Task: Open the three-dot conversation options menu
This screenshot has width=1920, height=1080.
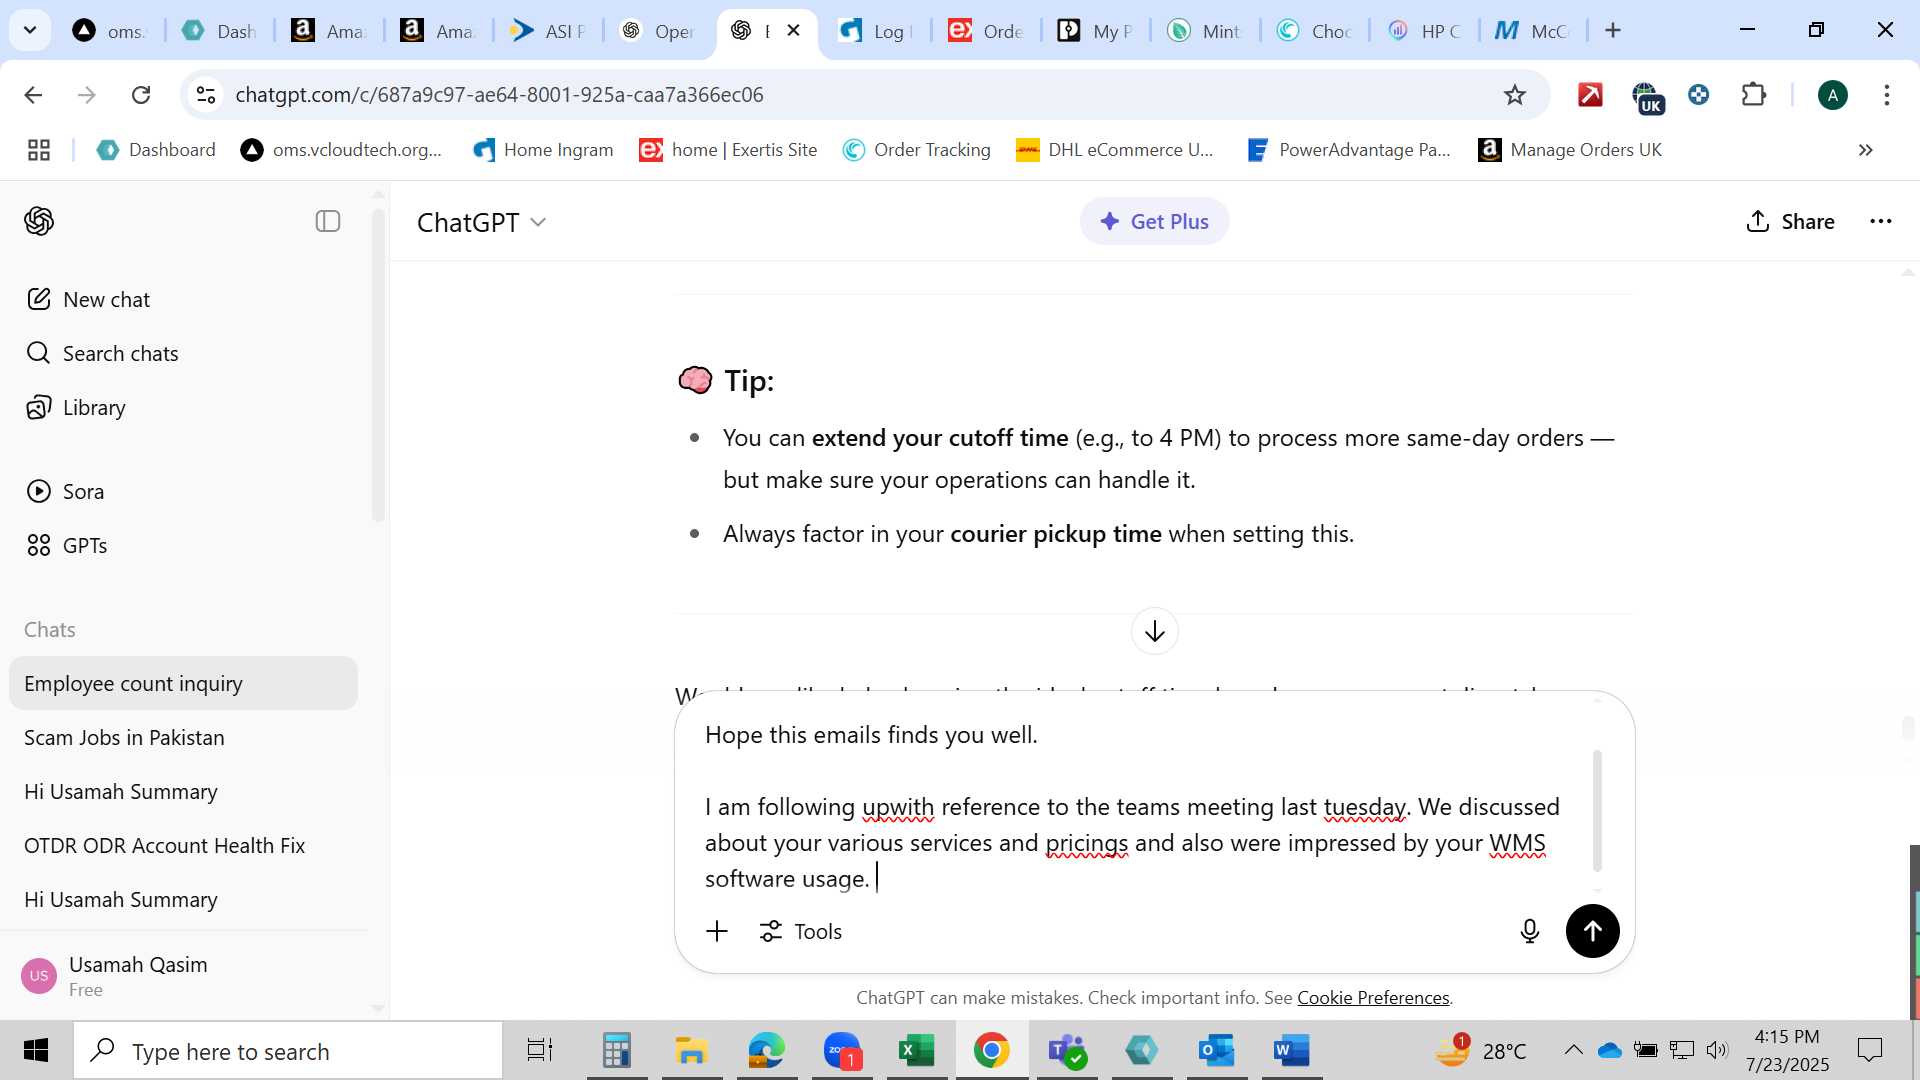Action: (x=1880, y=221)
